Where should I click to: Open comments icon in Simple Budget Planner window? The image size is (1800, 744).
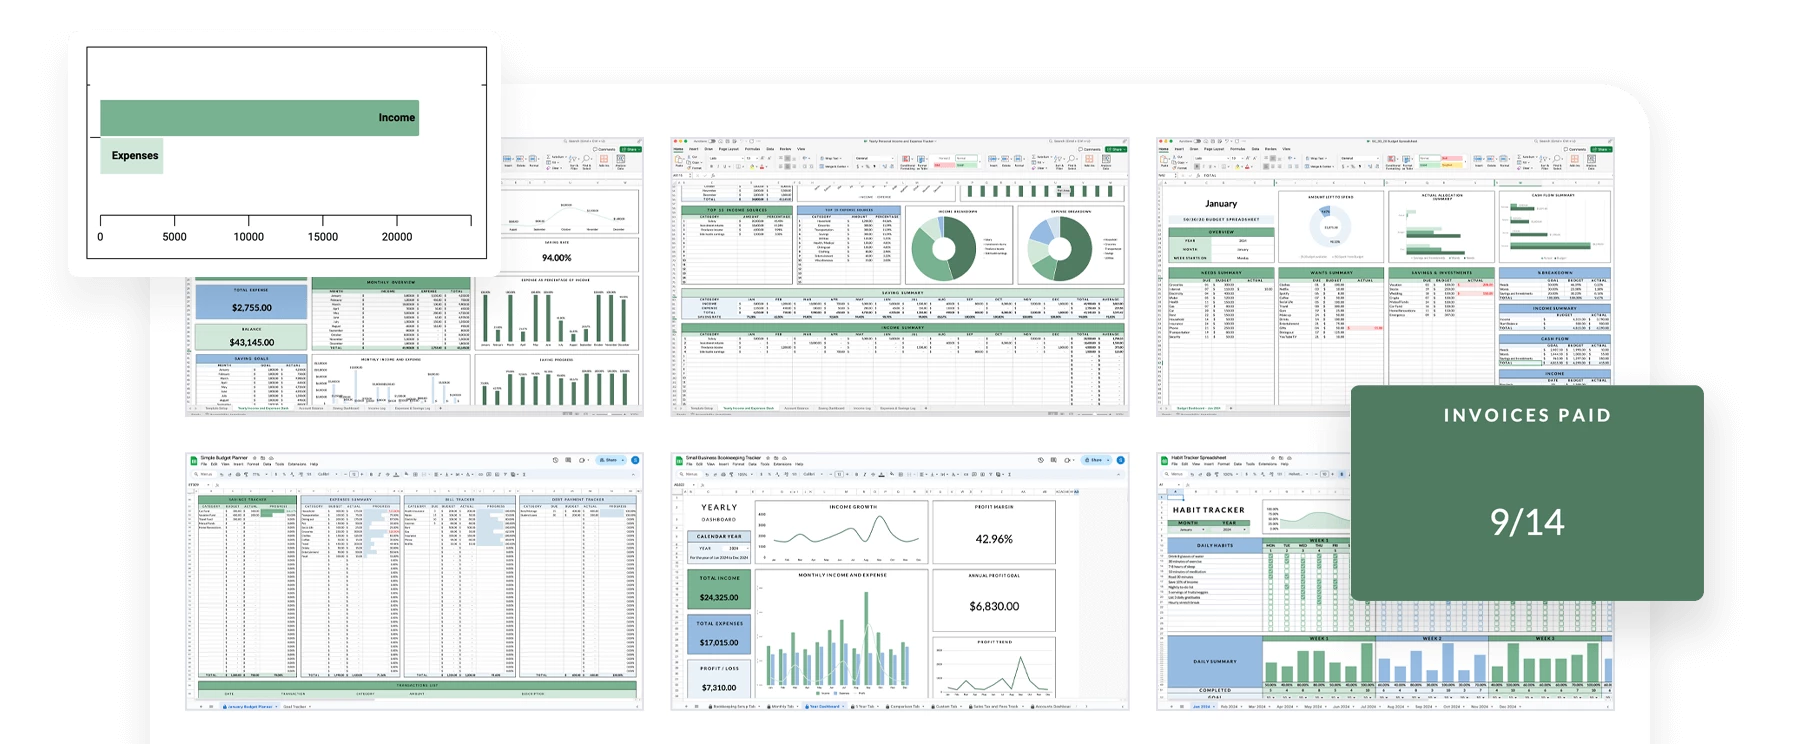click(x=569, y=460)
